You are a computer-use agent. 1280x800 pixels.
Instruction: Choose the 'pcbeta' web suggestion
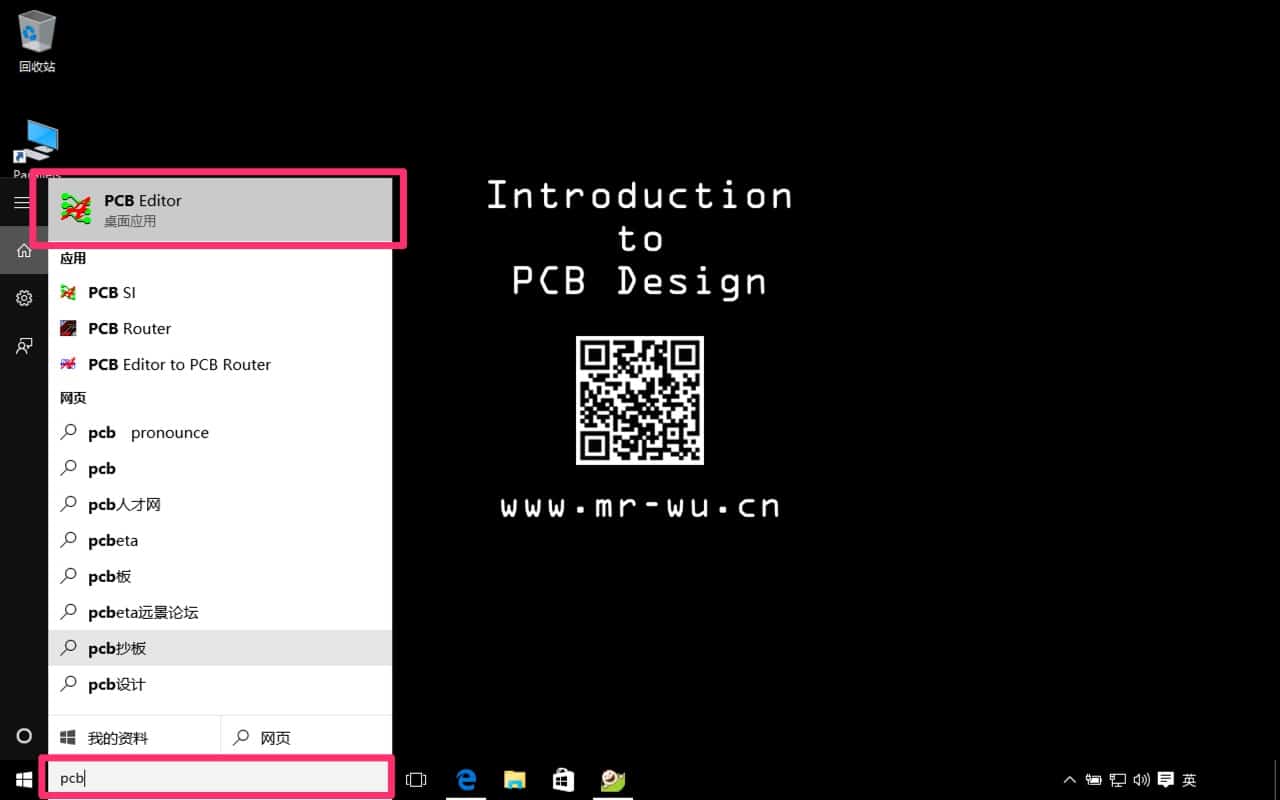pyautogui.click(x=220, y=540)
